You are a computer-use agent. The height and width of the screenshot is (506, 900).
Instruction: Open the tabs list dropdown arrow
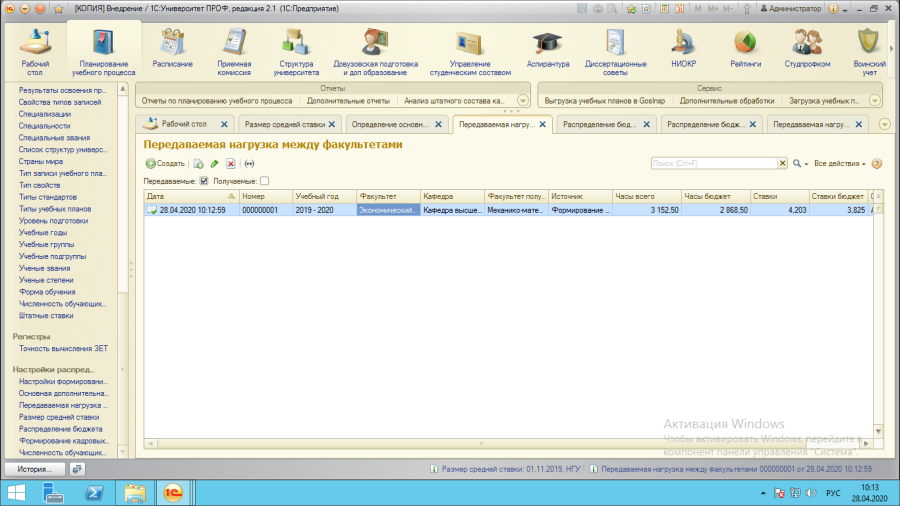click(x=884, y=124)
